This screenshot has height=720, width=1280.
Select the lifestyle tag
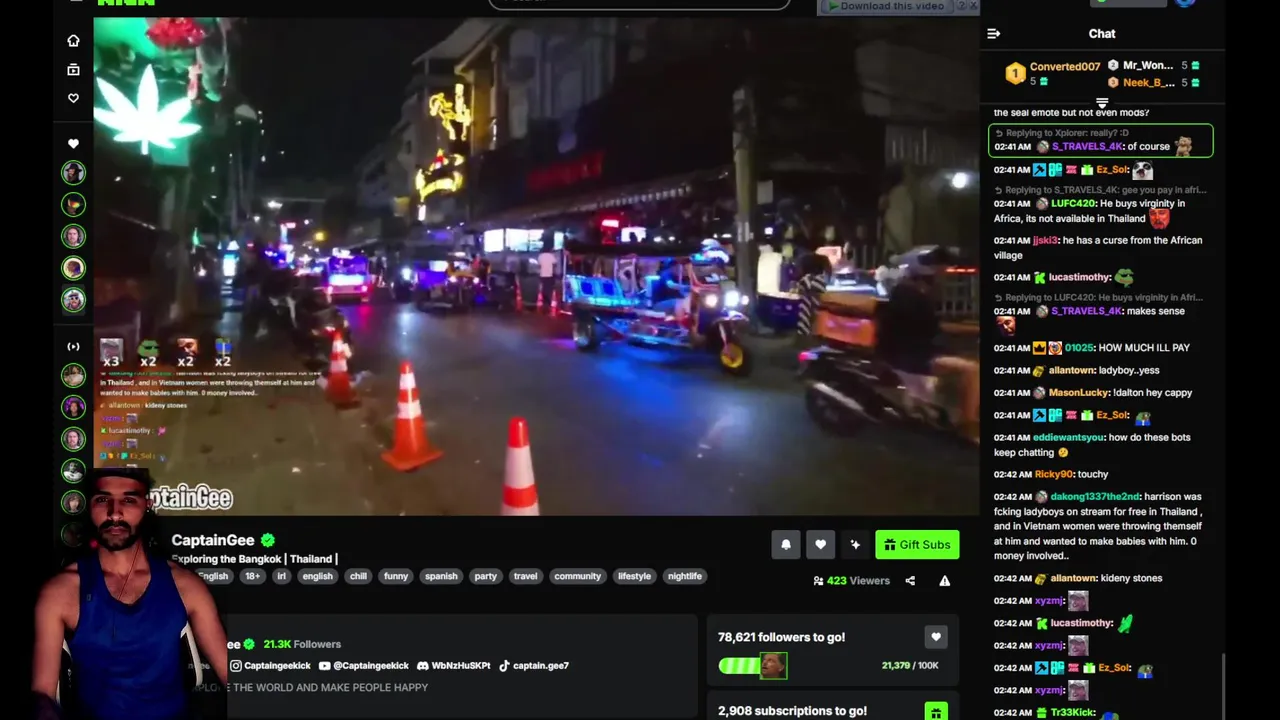point(634,576)
